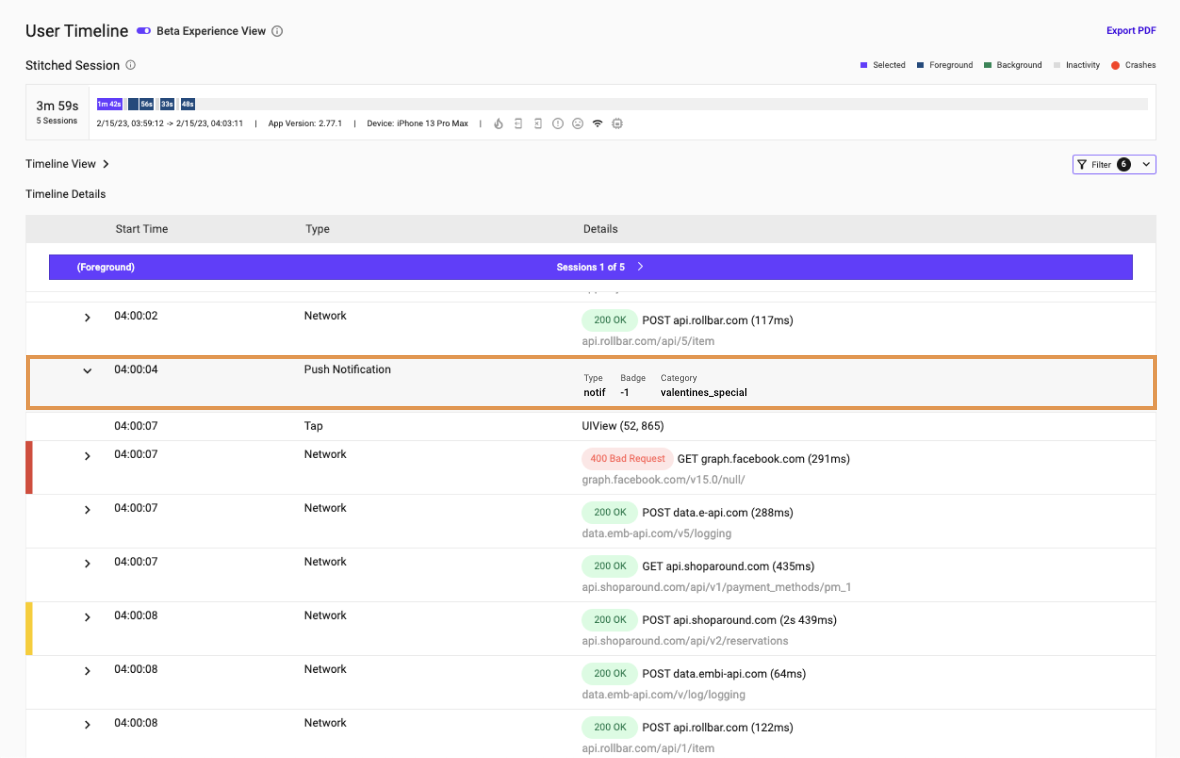Click the funnel Filter icon
The image size is (1180, 758).
click(1081, 164)
